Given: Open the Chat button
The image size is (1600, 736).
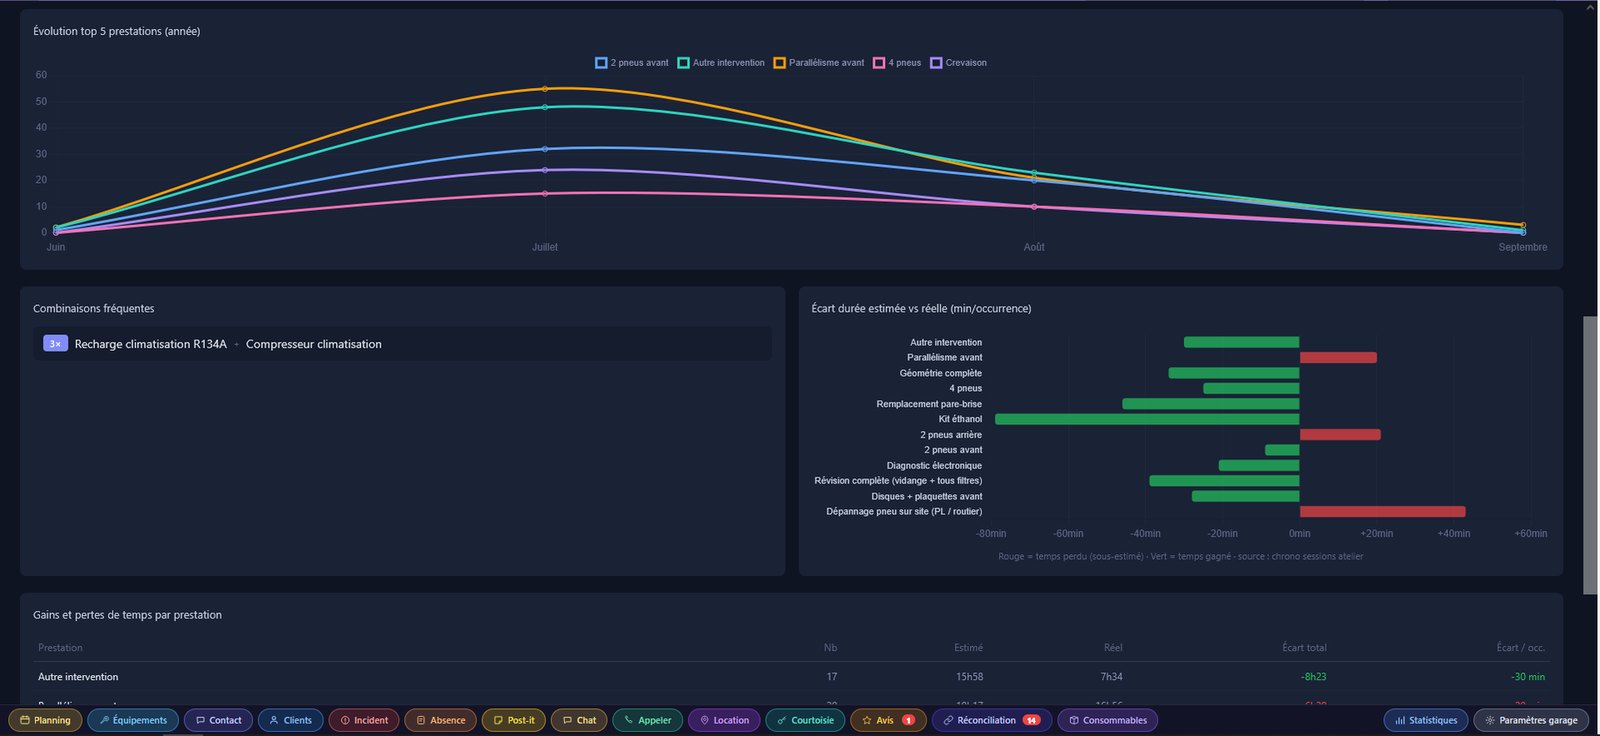Looking at the screenshot, I should tap(579, 720).
